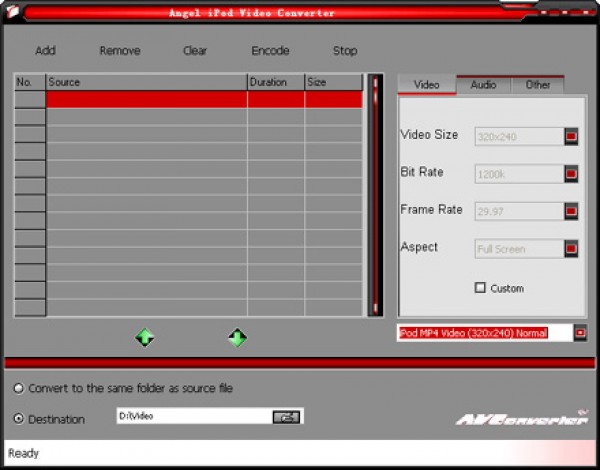Switch to the Audio tab
The image size is (600, 470).
point(483,84)
